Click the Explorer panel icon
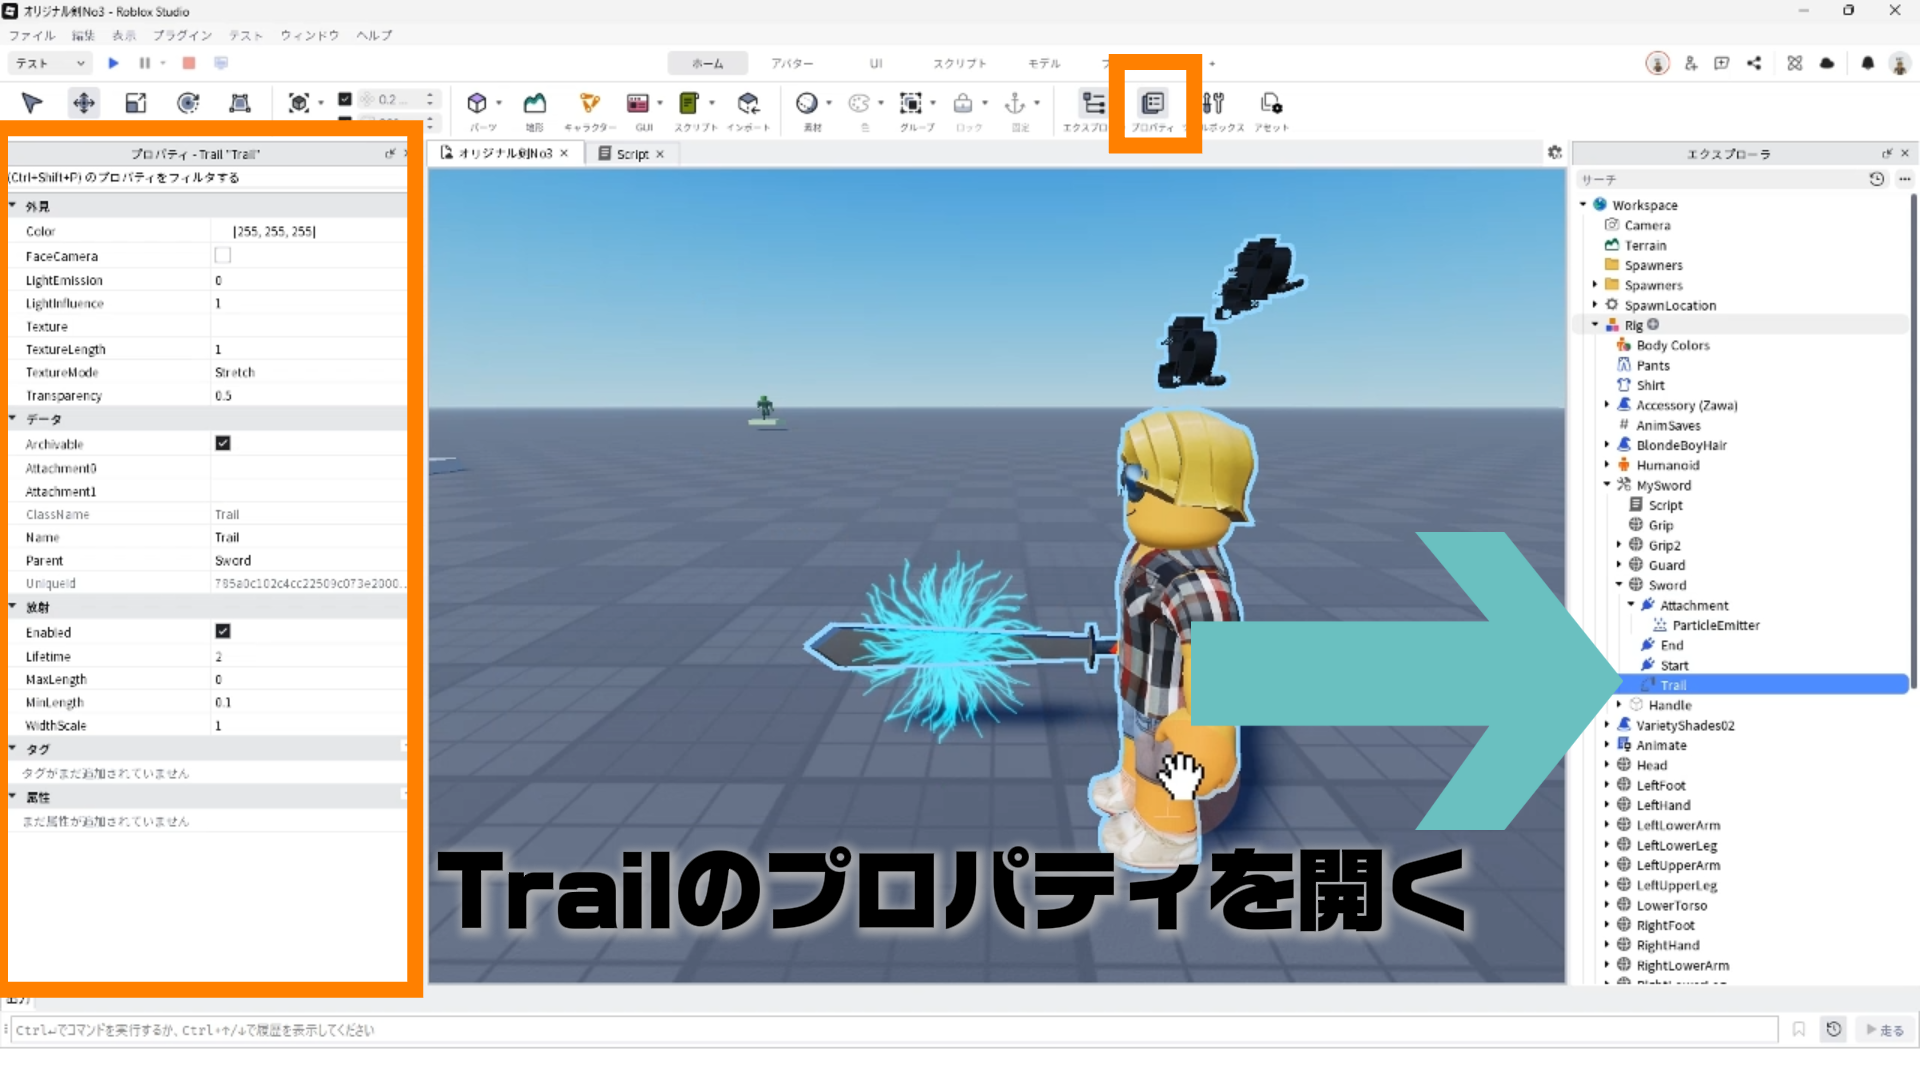This screenshot has height=1080, width=1920. tap(1093, 104)
